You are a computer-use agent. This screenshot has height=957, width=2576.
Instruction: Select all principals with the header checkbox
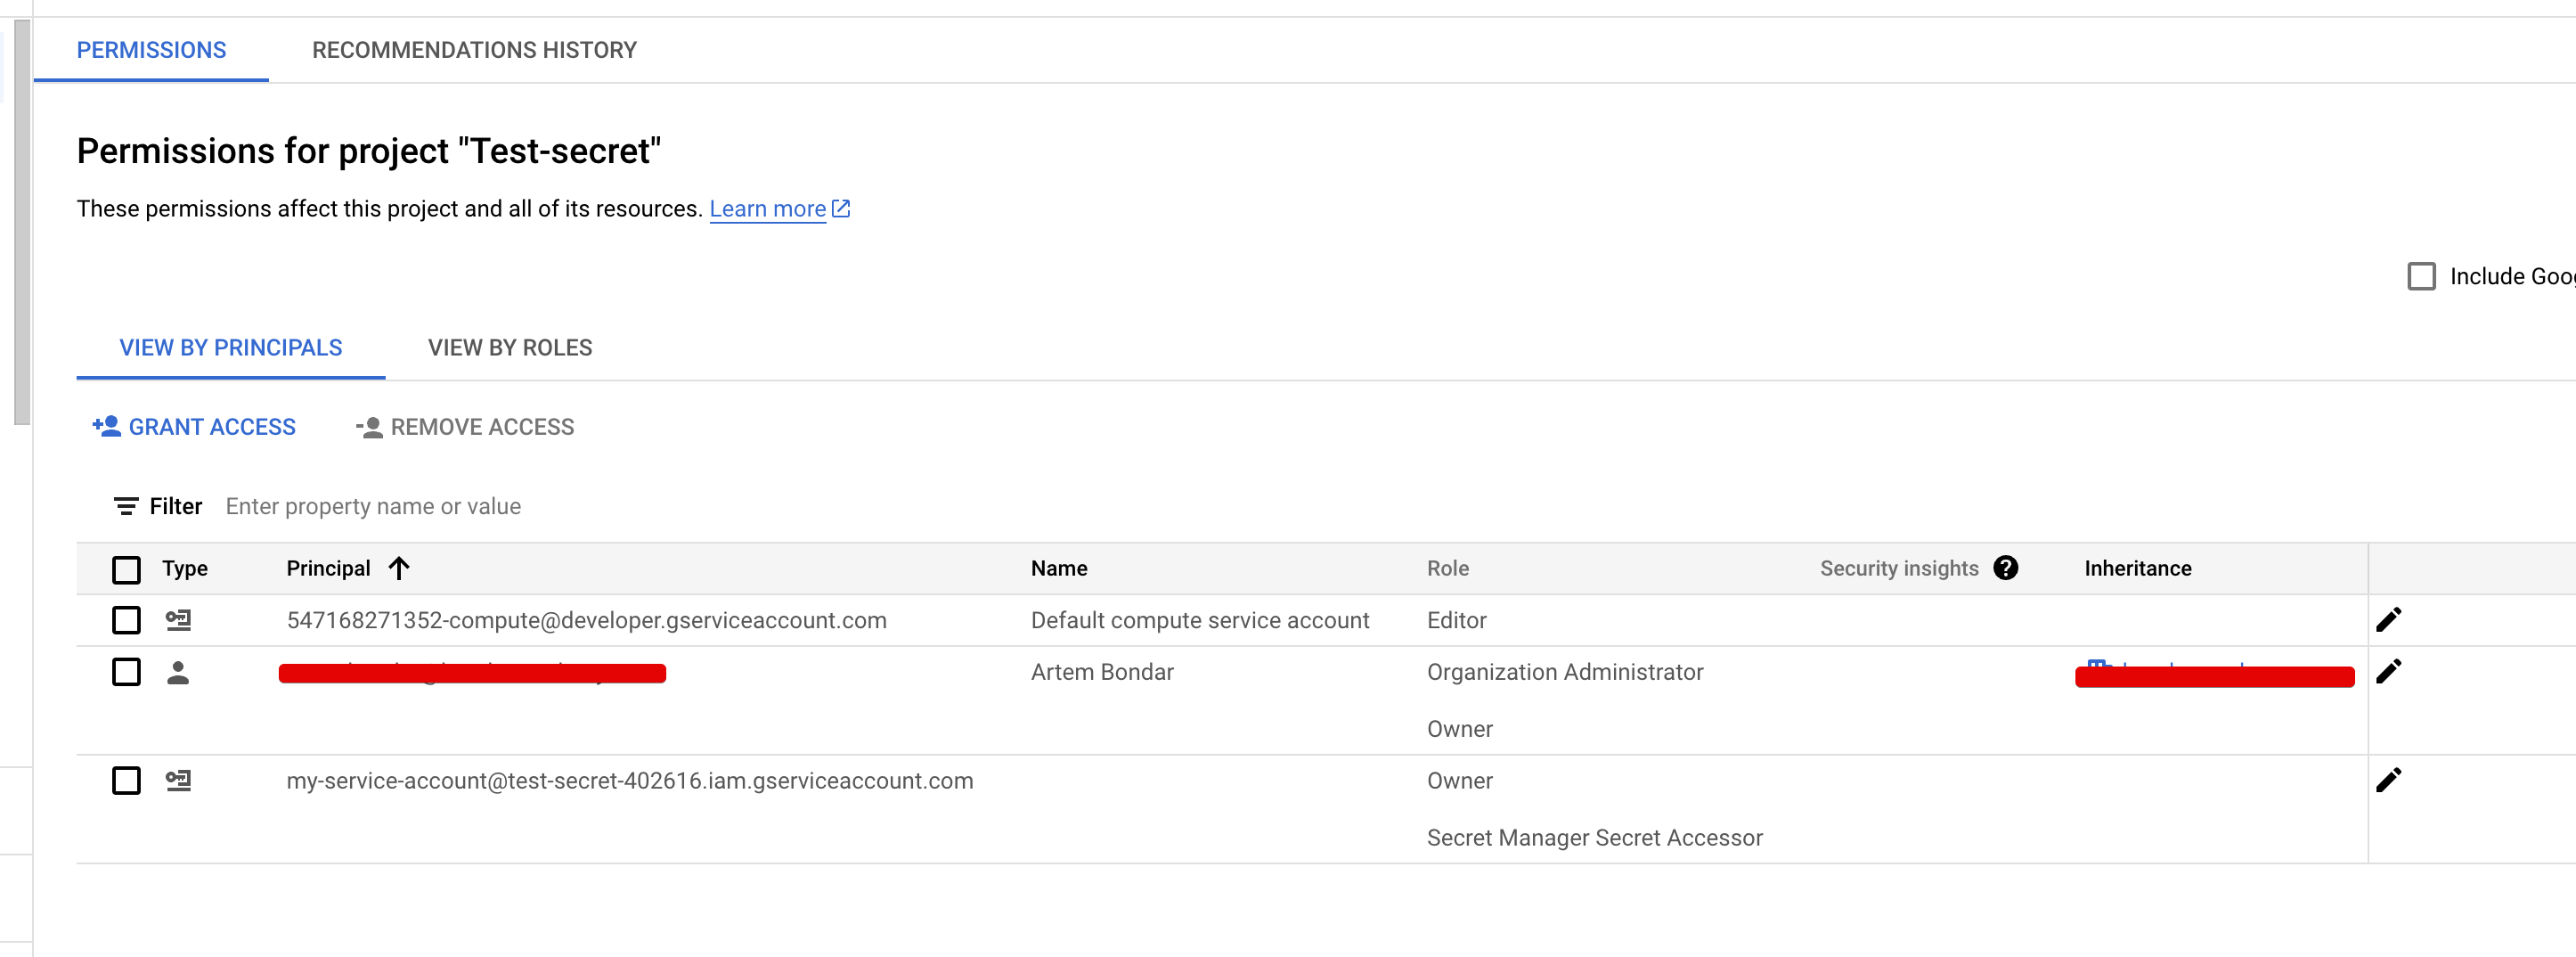126,568
